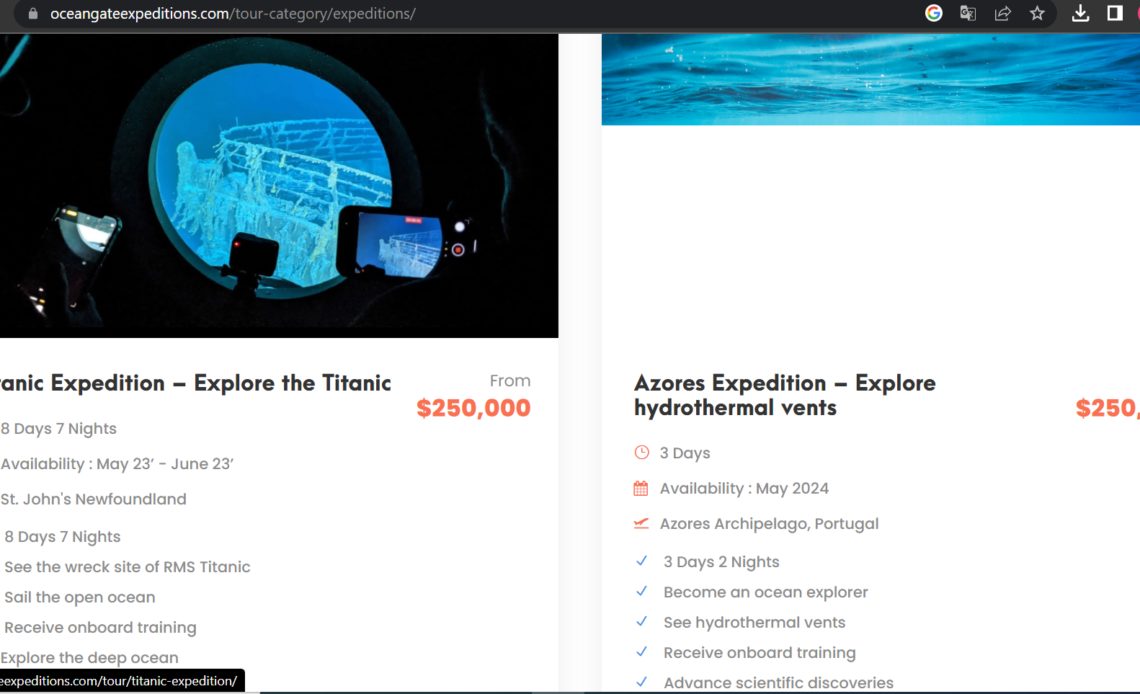
Task: Click checkmark next to 3 Days 2 Nights
Action: [641, 561]
